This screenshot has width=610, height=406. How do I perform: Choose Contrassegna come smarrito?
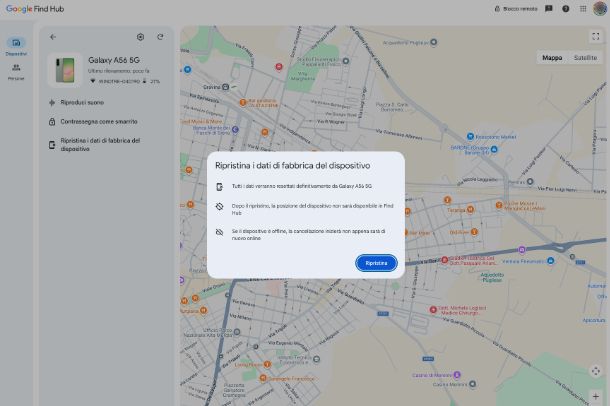point(92,121)
